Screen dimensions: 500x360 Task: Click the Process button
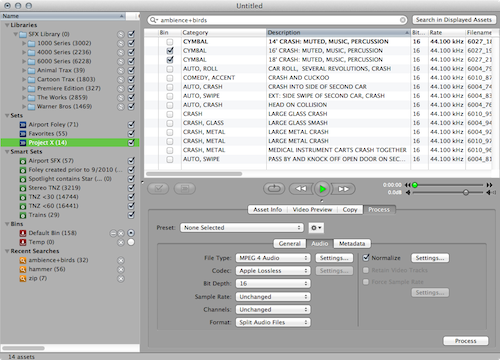pyautogui.click(x=466, y=341)
